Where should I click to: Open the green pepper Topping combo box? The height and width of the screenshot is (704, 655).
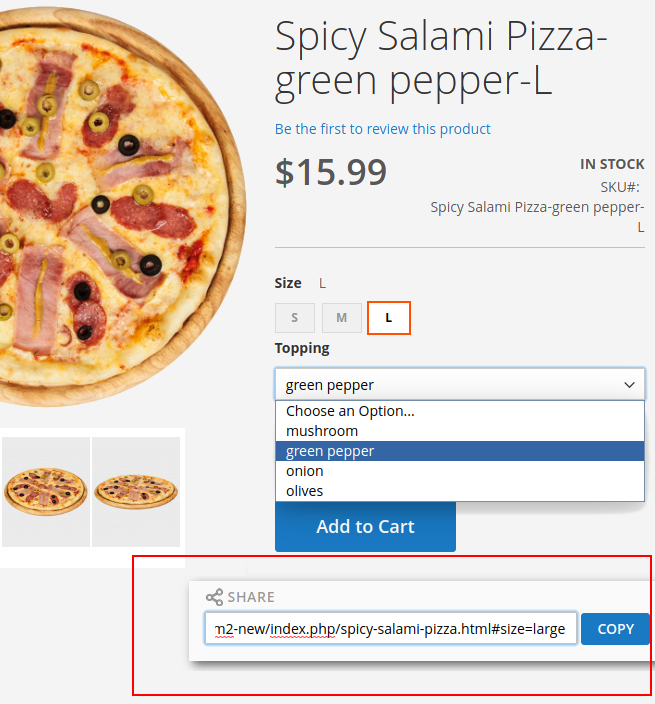(460, 385)
